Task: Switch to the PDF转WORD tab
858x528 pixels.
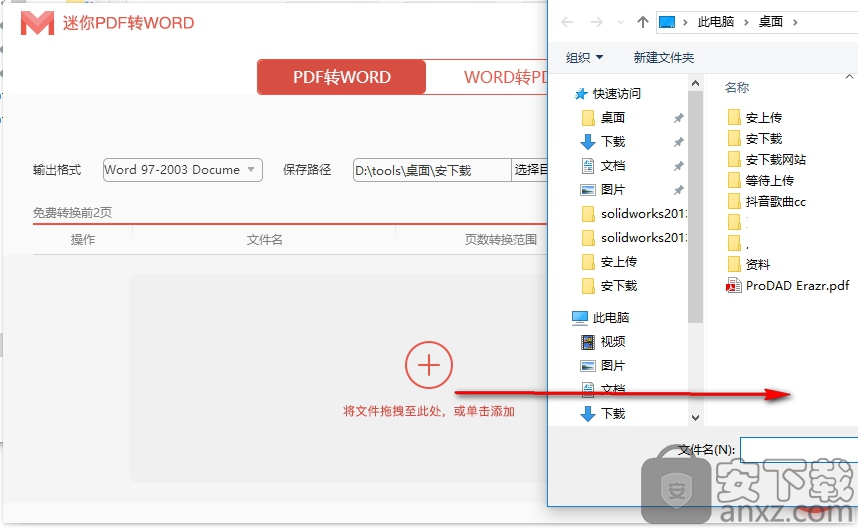Action: 341,77
